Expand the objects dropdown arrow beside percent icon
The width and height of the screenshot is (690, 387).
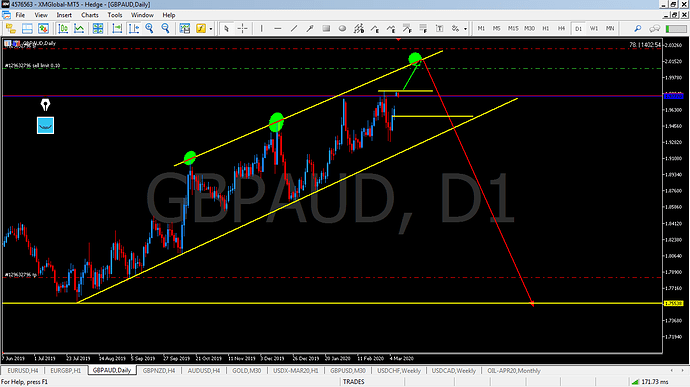pos(465,29)
